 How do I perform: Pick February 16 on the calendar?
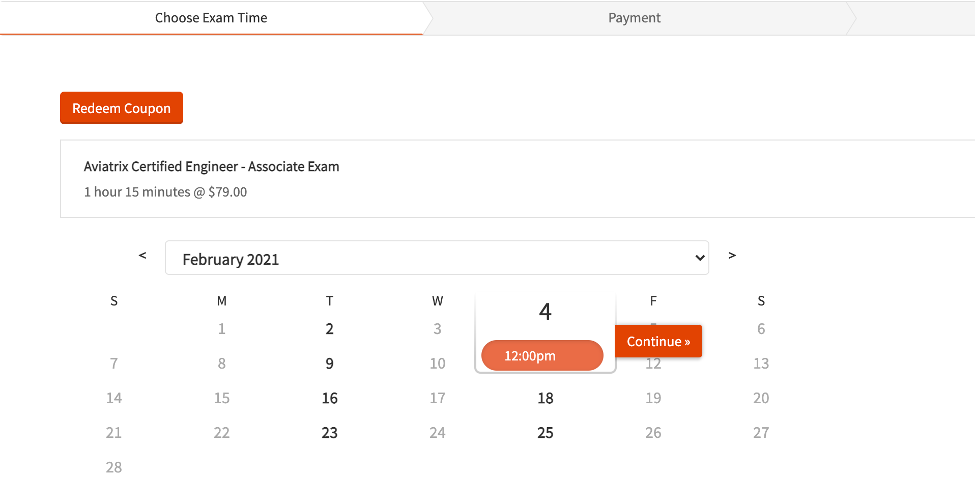[x=330, y=398]
